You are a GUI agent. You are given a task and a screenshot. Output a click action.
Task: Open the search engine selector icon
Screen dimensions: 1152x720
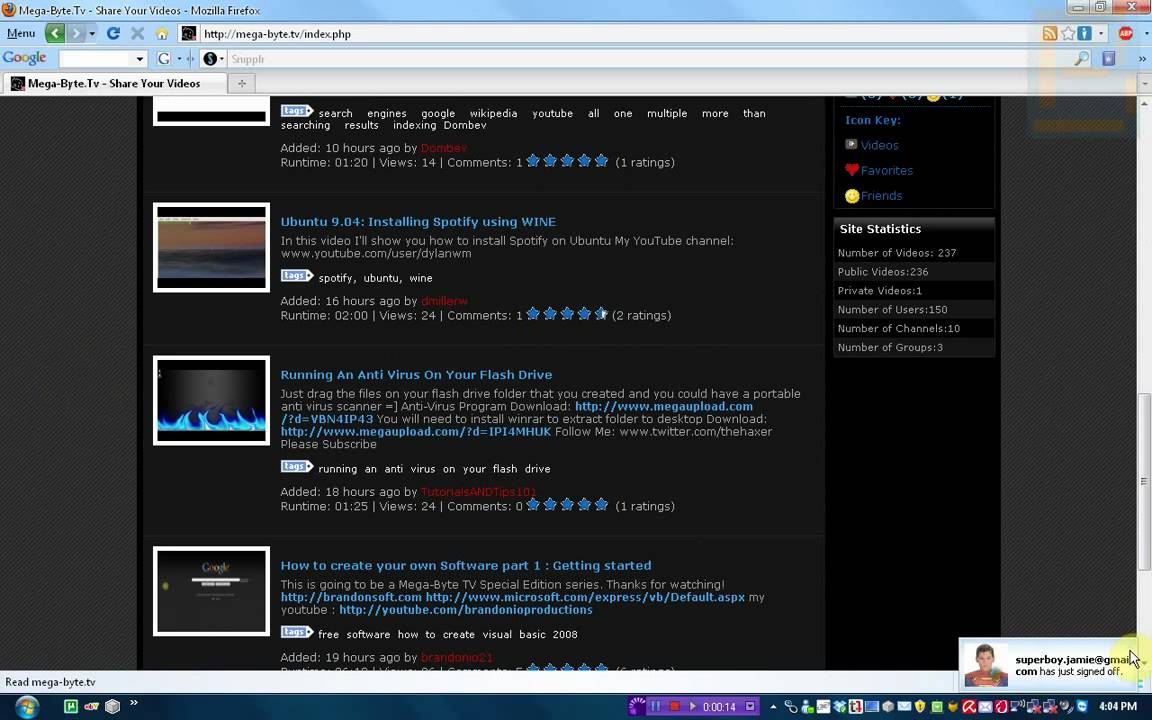tap(212, 59)
